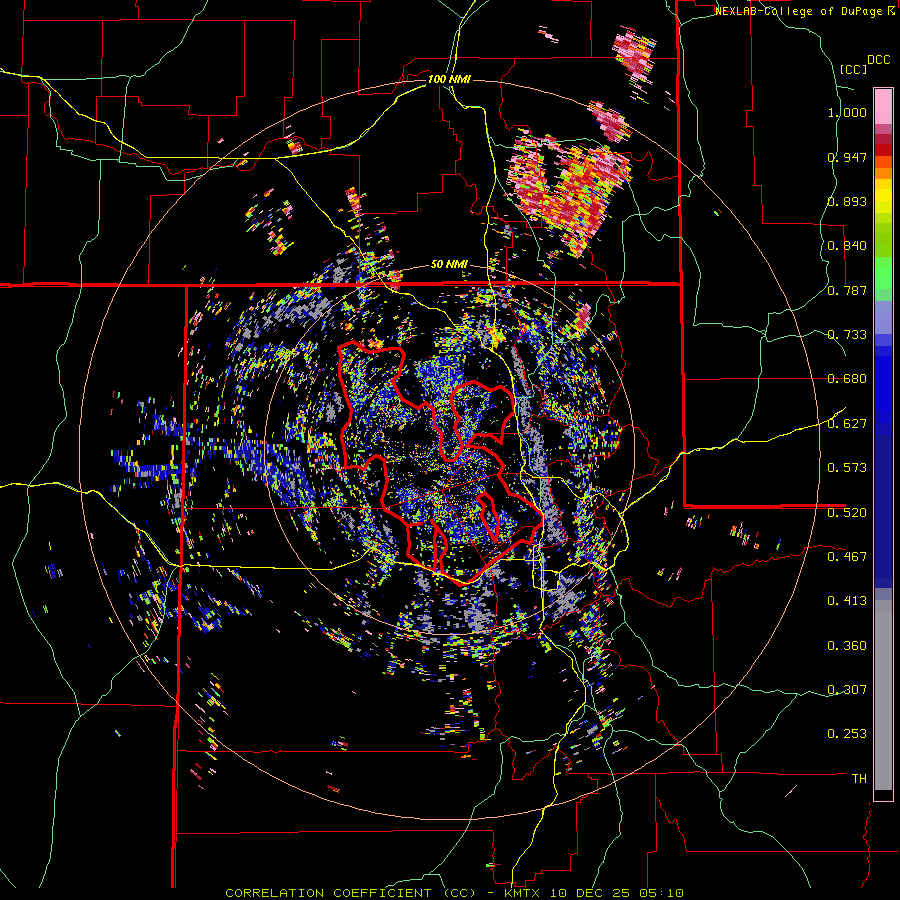Click the 0.573 scale value
This screenshot has height=900, width=900.
[x=847, y=468]
